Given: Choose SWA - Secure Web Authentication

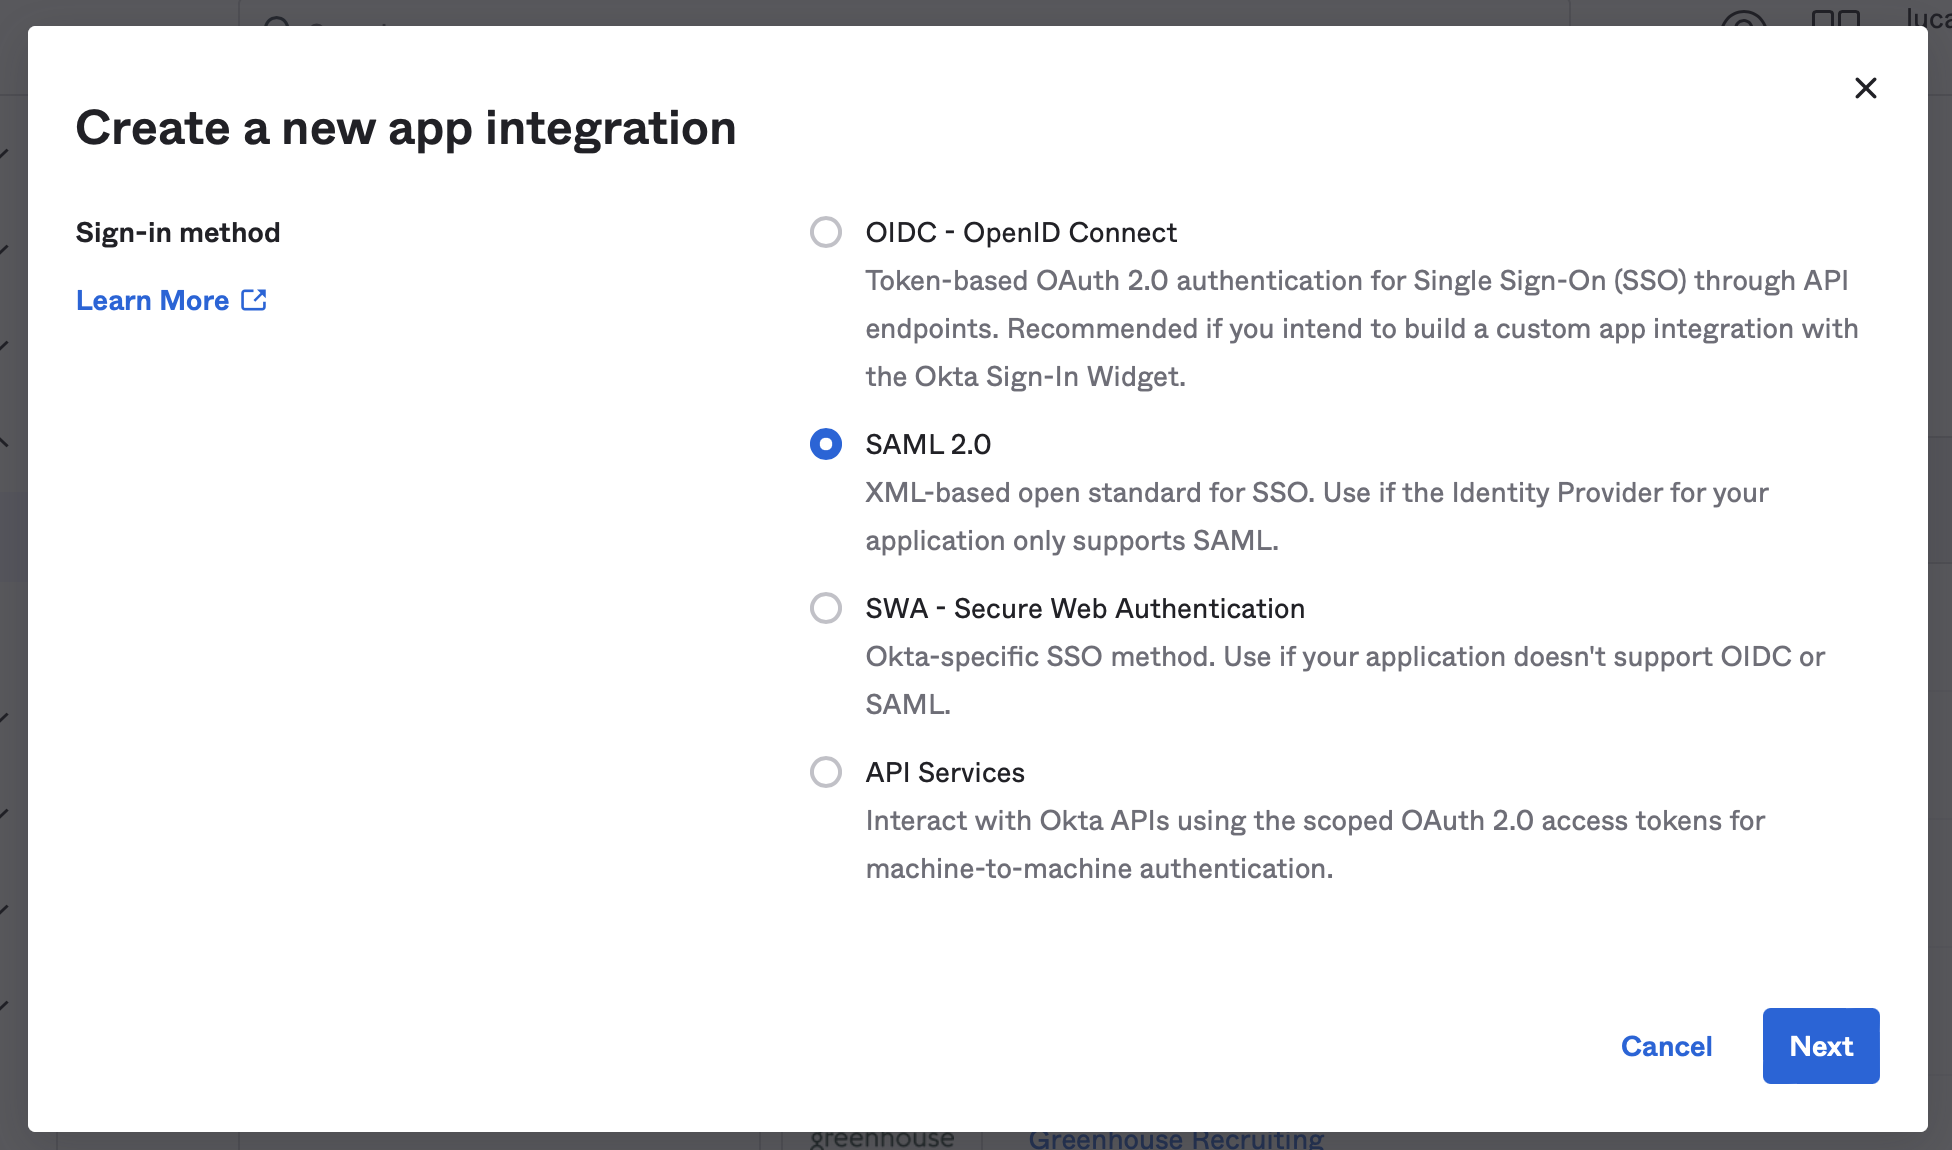Looking at the screenshot, I should 825,608.
